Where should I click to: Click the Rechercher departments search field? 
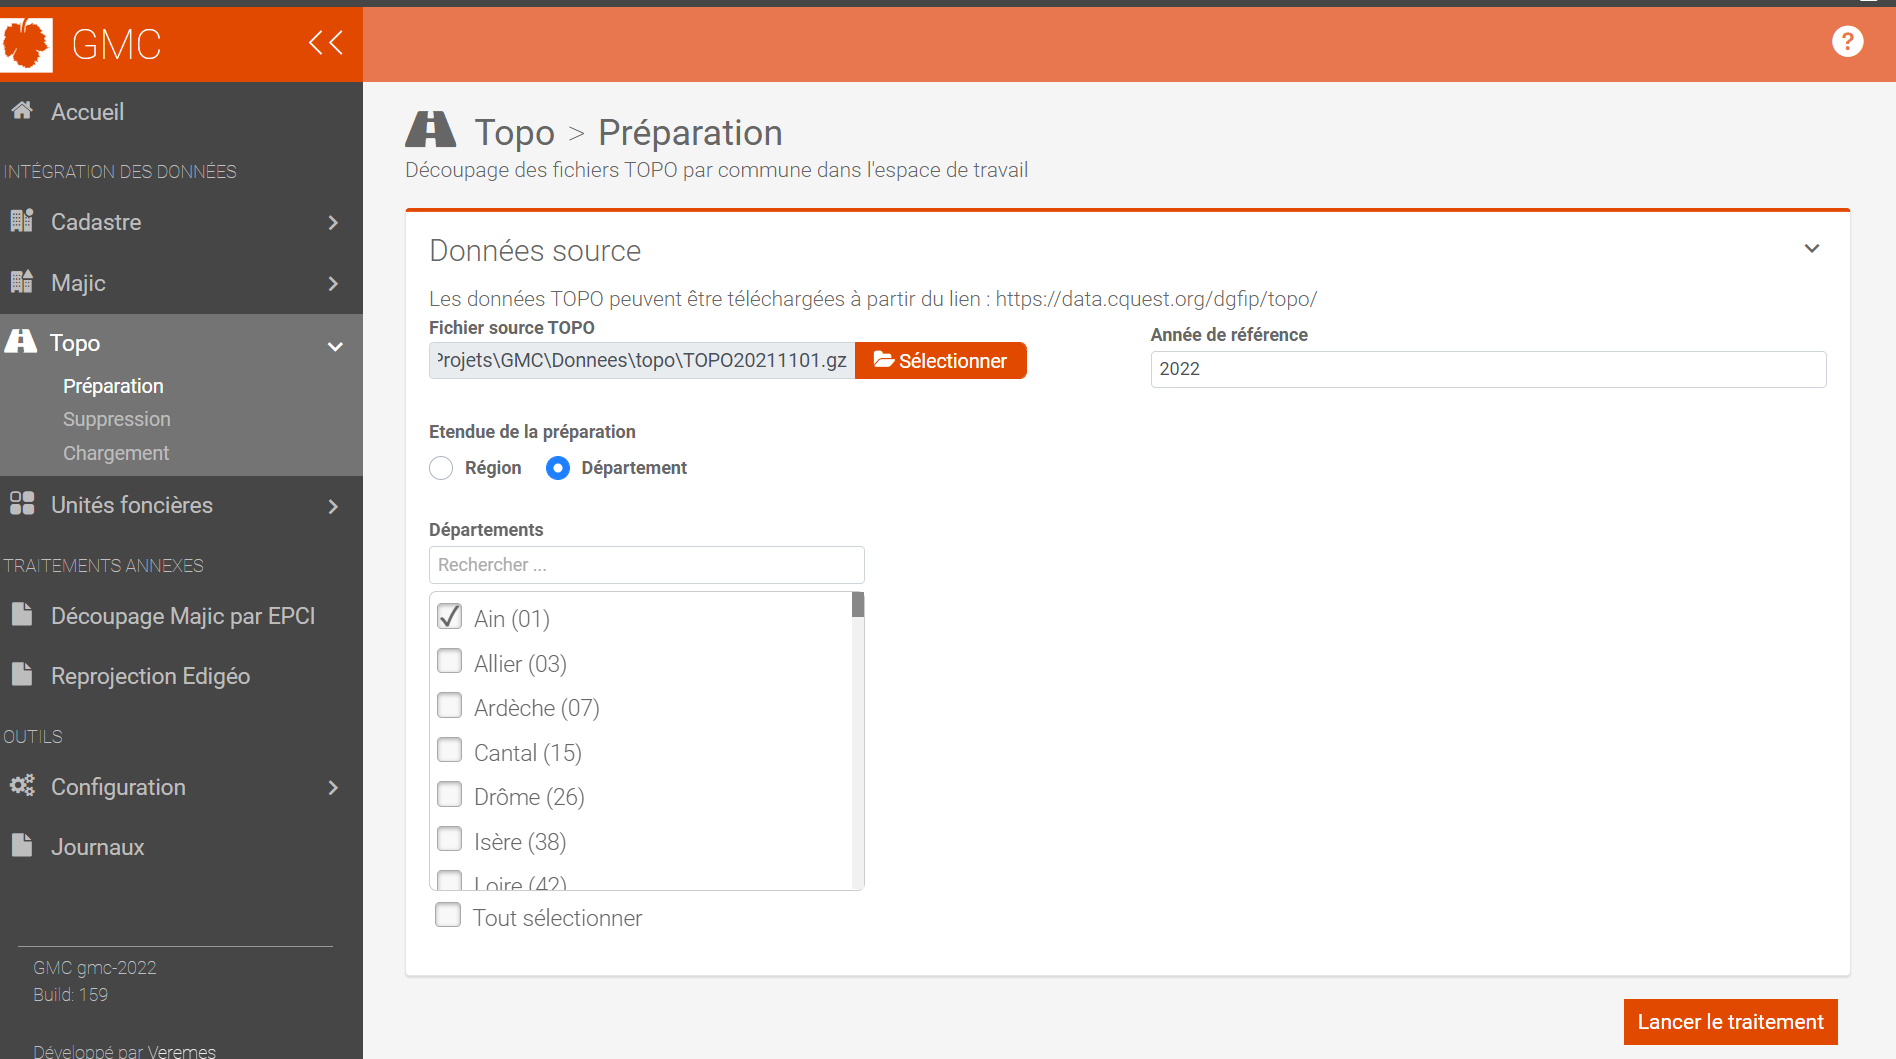pos(646,565)
